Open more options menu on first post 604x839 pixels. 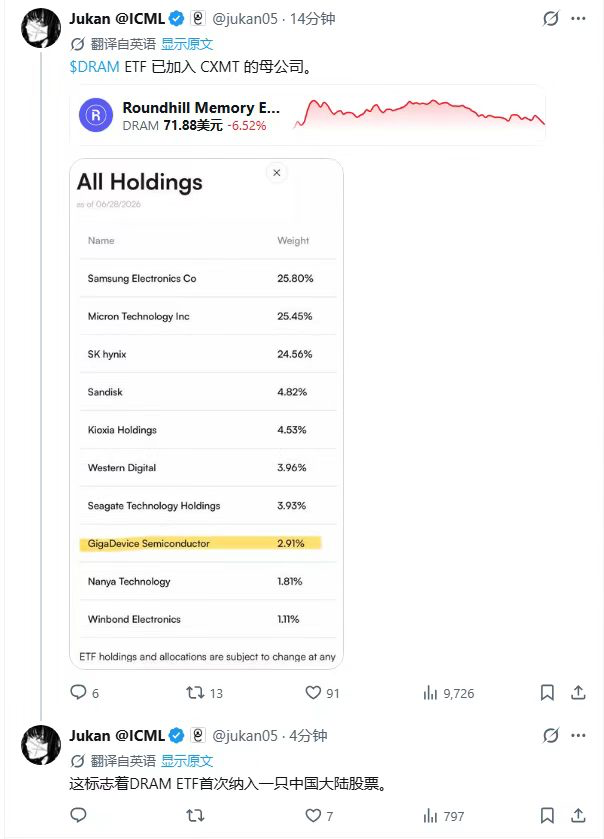578,19
